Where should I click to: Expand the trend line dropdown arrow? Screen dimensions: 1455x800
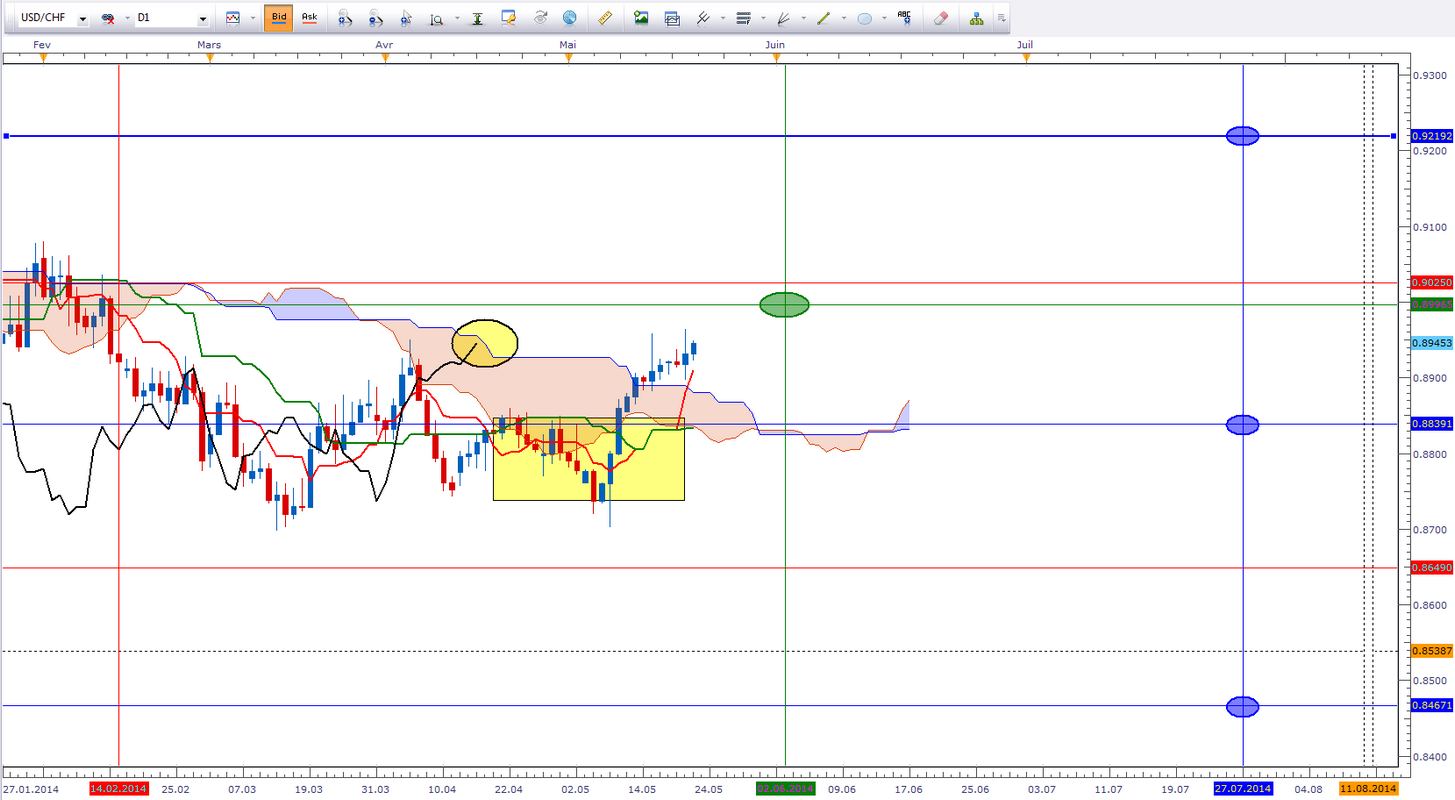(844, 19)
